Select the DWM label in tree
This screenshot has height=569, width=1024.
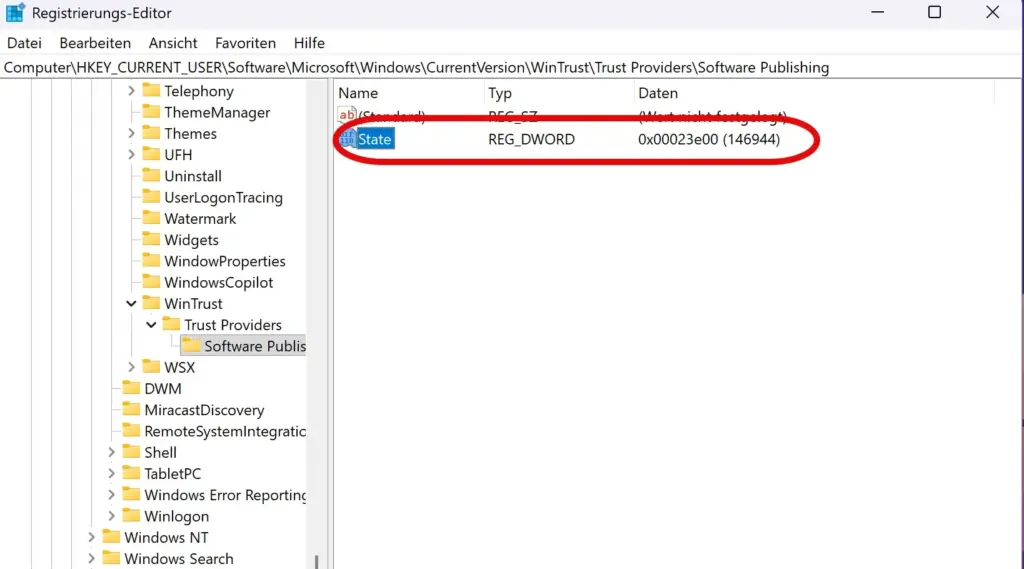pos(163,389)
